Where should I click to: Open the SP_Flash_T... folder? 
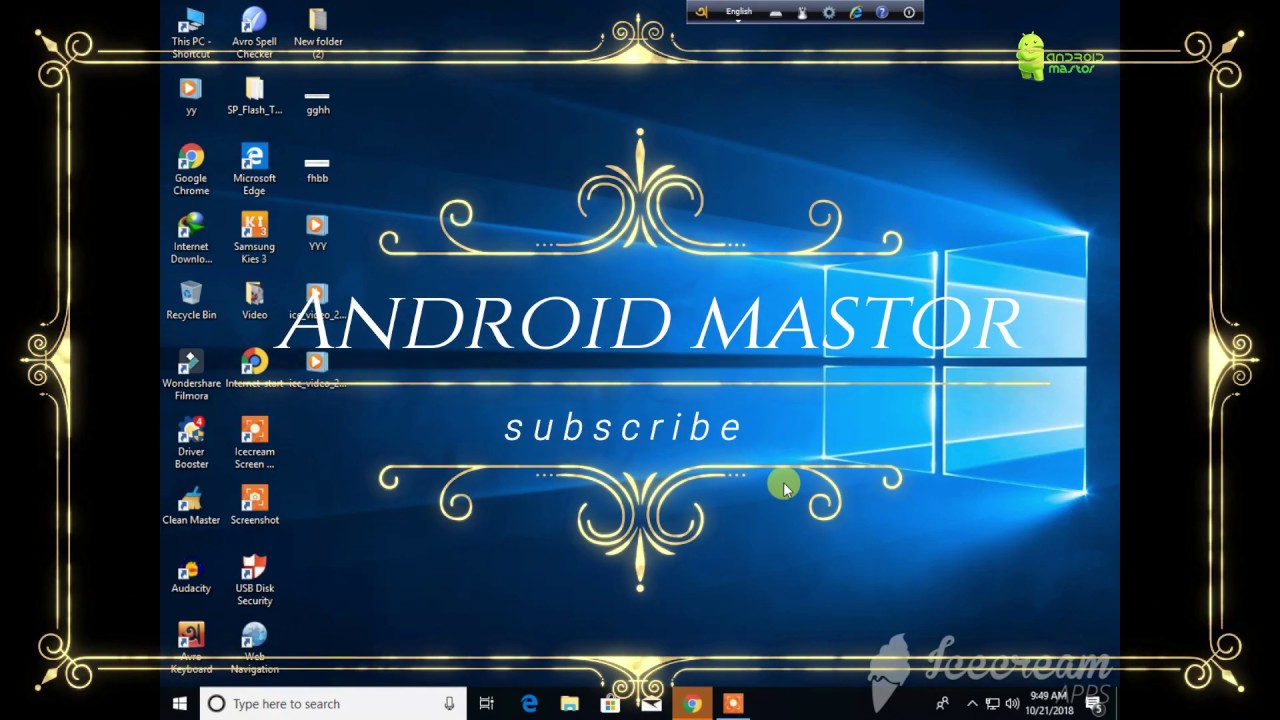(x=254, y=97)
